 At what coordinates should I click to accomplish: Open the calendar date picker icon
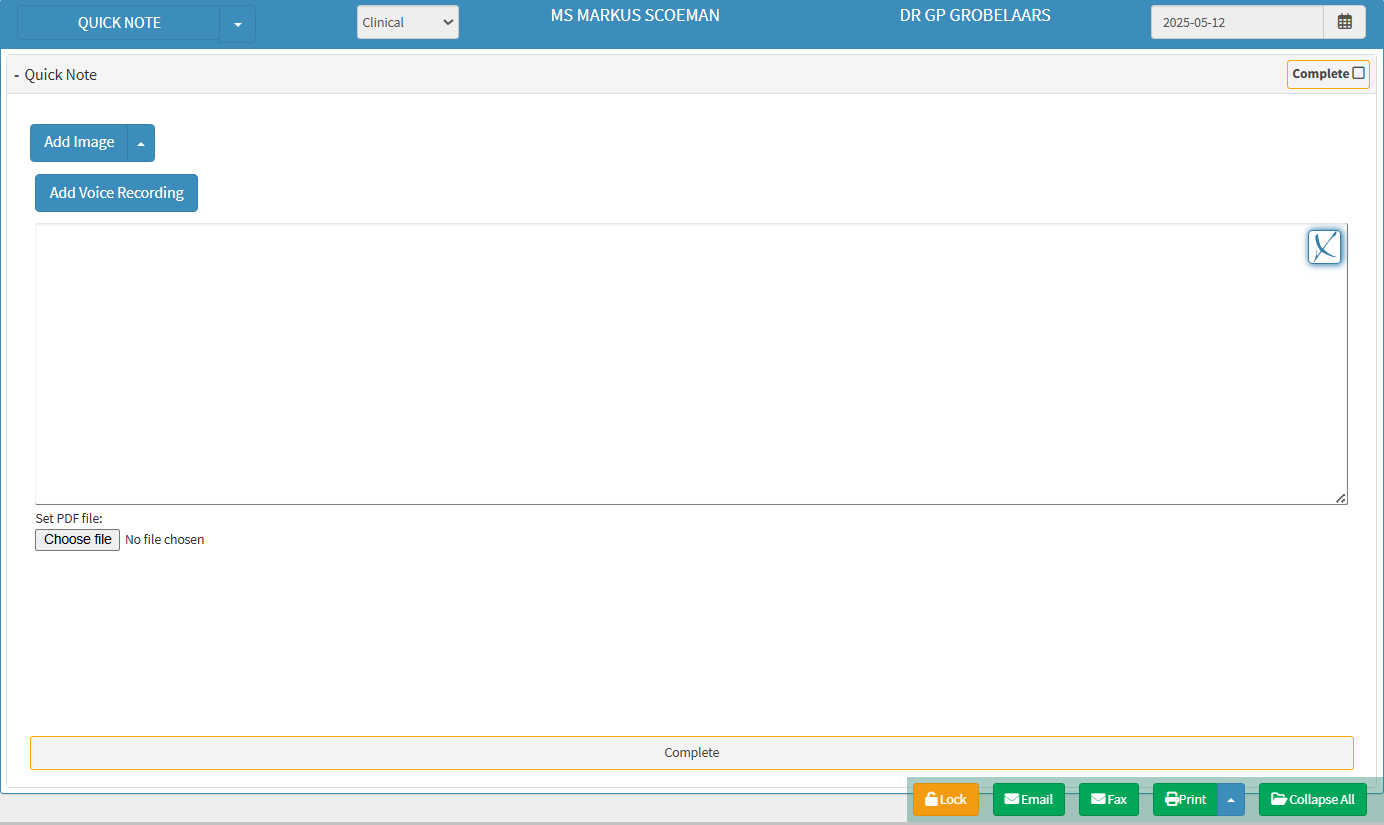(x=1344, y=22)
